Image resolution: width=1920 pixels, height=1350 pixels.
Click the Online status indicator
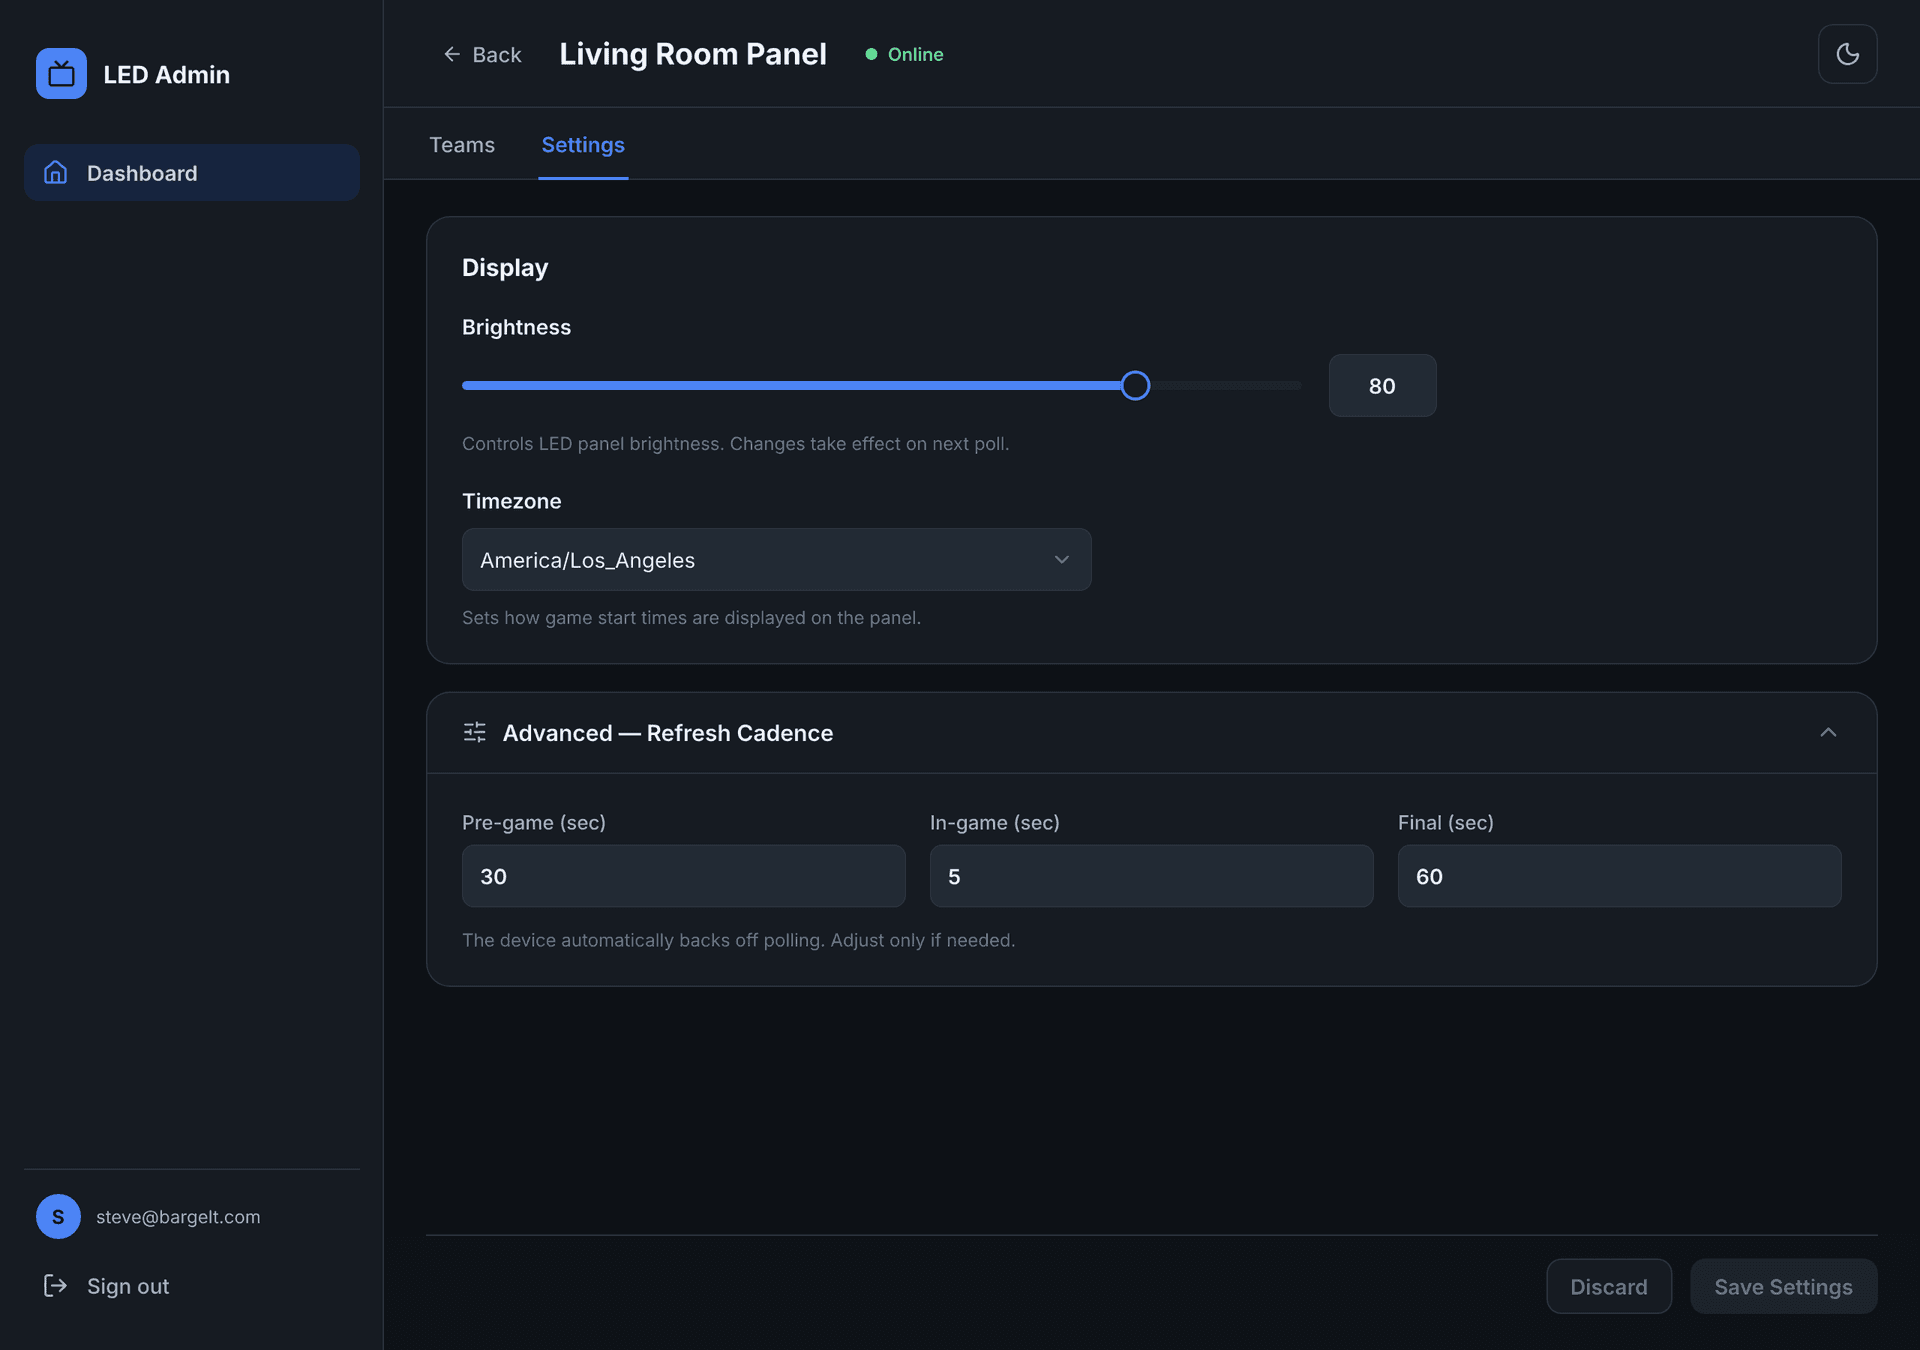(904, 54)
